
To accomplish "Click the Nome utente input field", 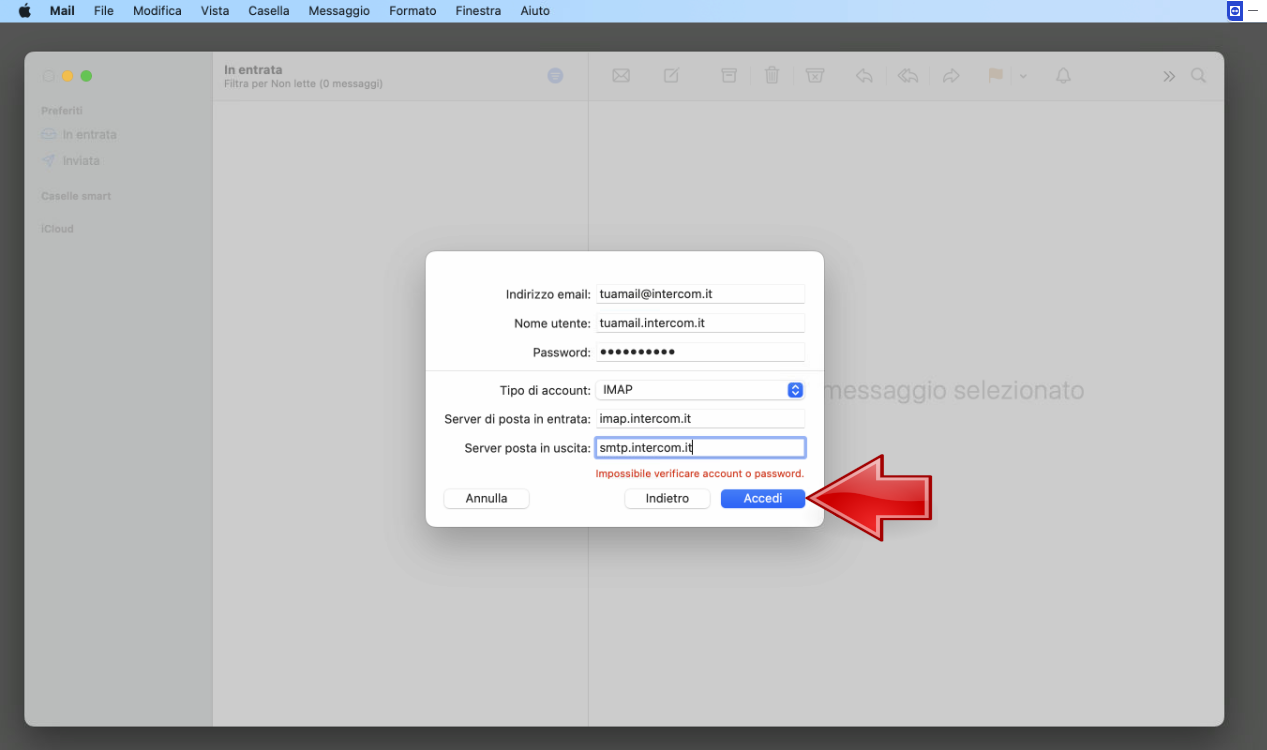I will (x=700, y=323).
